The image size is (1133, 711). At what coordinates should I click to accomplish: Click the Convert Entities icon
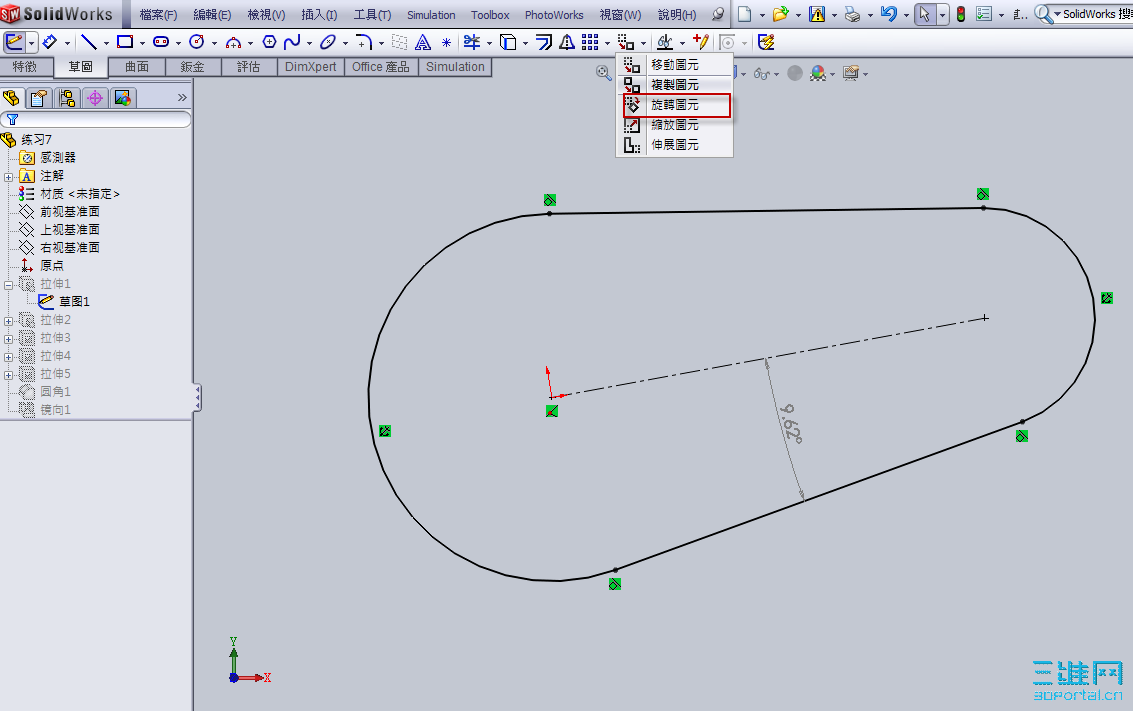click(508, 43)
